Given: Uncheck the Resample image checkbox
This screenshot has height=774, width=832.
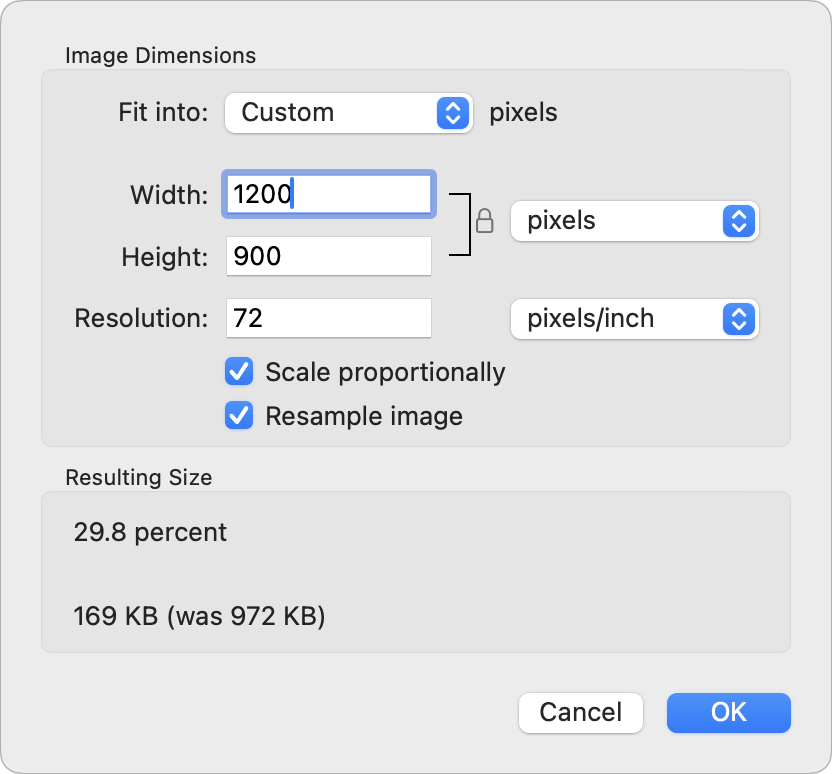Looking at the screenshot, I should (239, 416).
